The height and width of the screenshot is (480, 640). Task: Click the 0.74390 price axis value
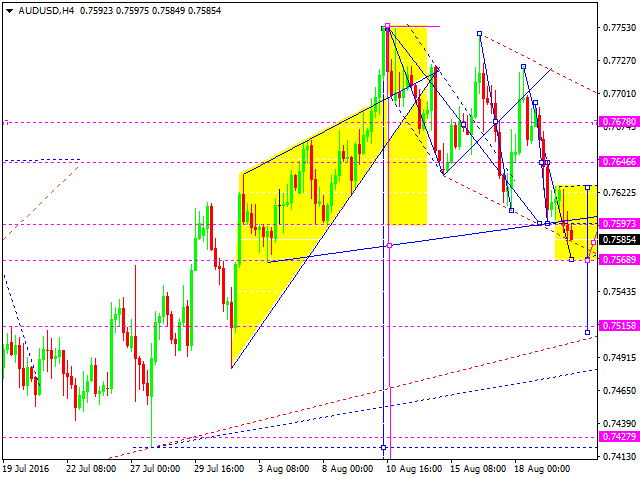click(619, 424)
